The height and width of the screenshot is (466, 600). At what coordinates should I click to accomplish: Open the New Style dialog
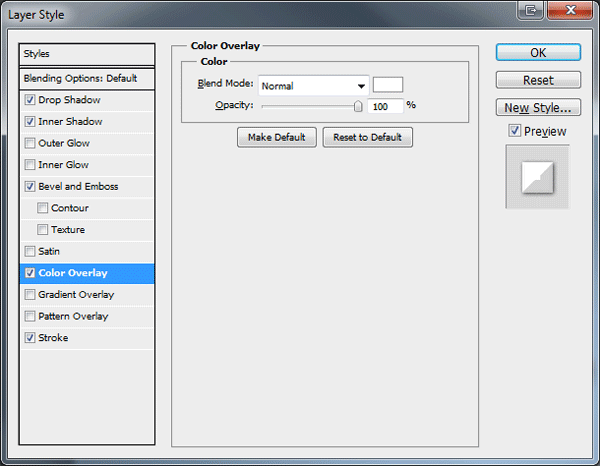coord(538,108)
